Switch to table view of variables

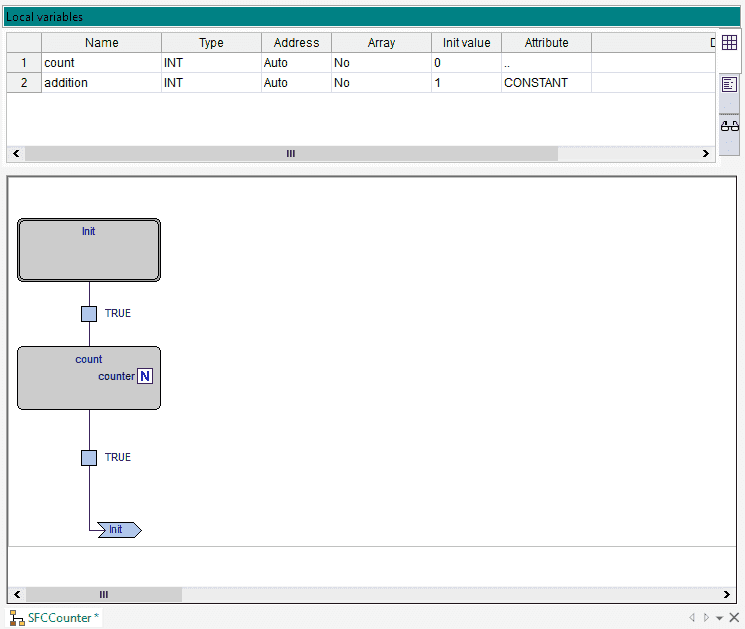729,43
